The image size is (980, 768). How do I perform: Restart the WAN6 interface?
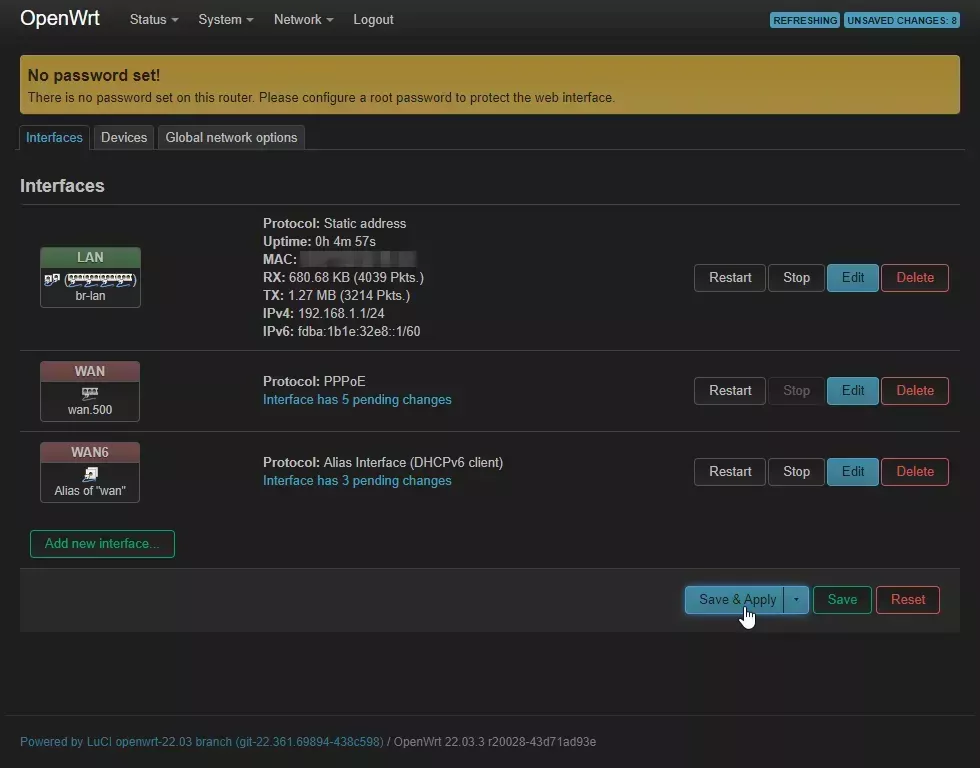click(x=730, y=472)
